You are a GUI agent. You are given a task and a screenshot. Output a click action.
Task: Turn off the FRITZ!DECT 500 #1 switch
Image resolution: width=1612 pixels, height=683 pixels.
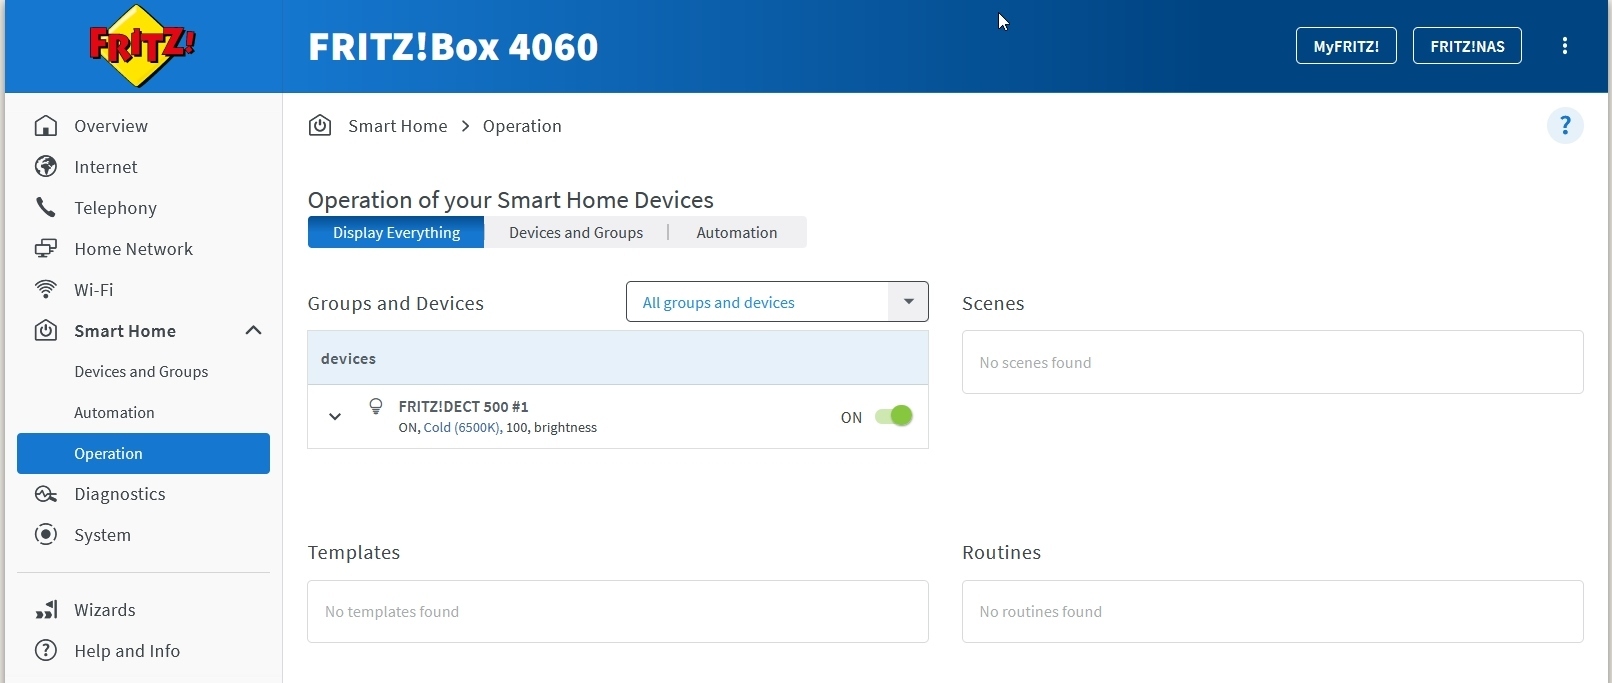[x=894, y=416]
